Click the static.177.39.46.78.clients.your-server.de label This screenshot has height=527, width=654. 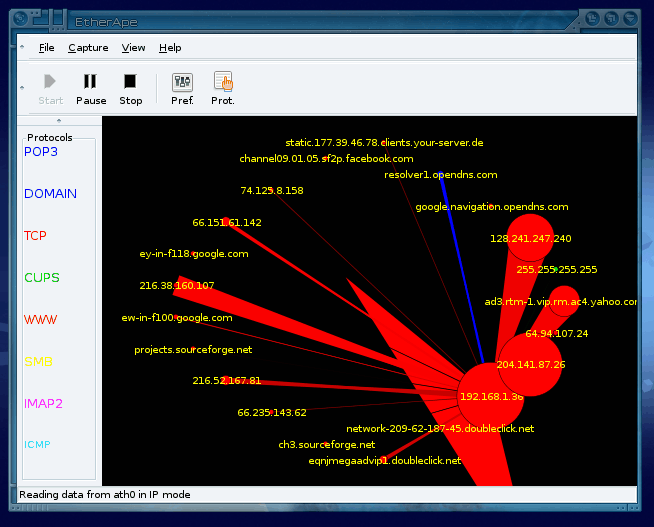coord(384,143)
